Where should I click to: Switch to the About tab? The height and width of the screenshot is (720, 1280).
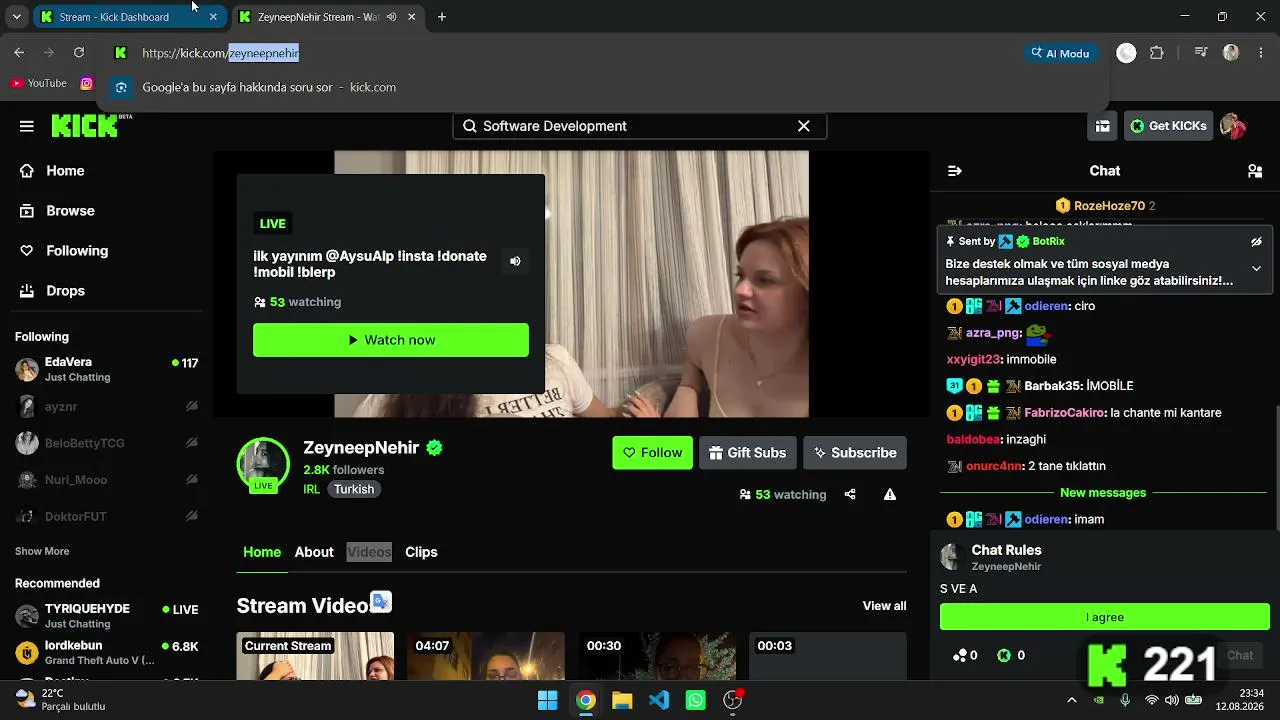[x=314, y=552]
